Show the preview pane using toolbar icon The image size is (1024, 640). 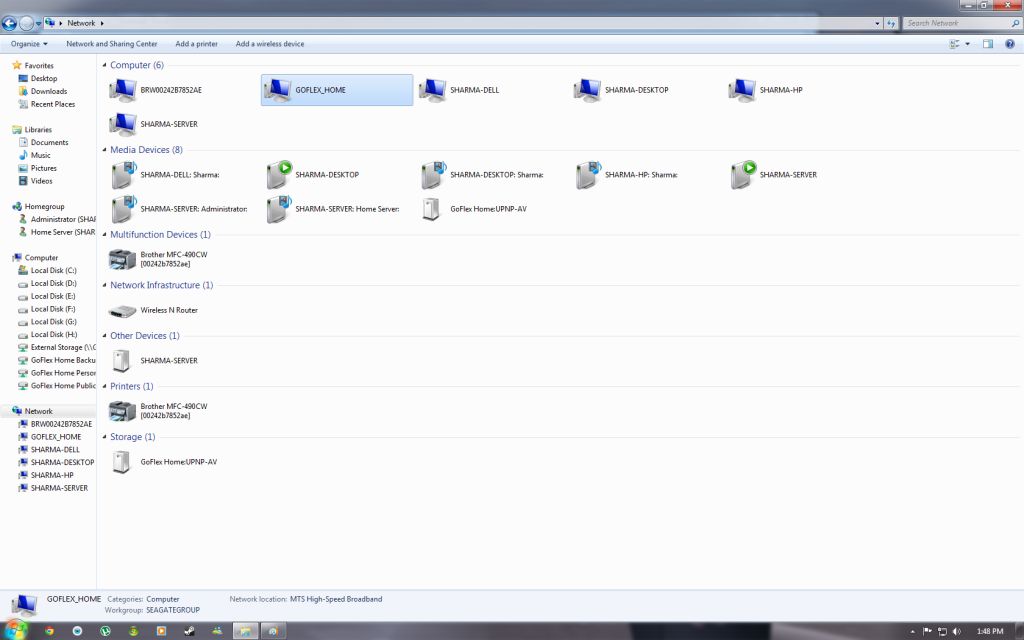coord(987,44)
